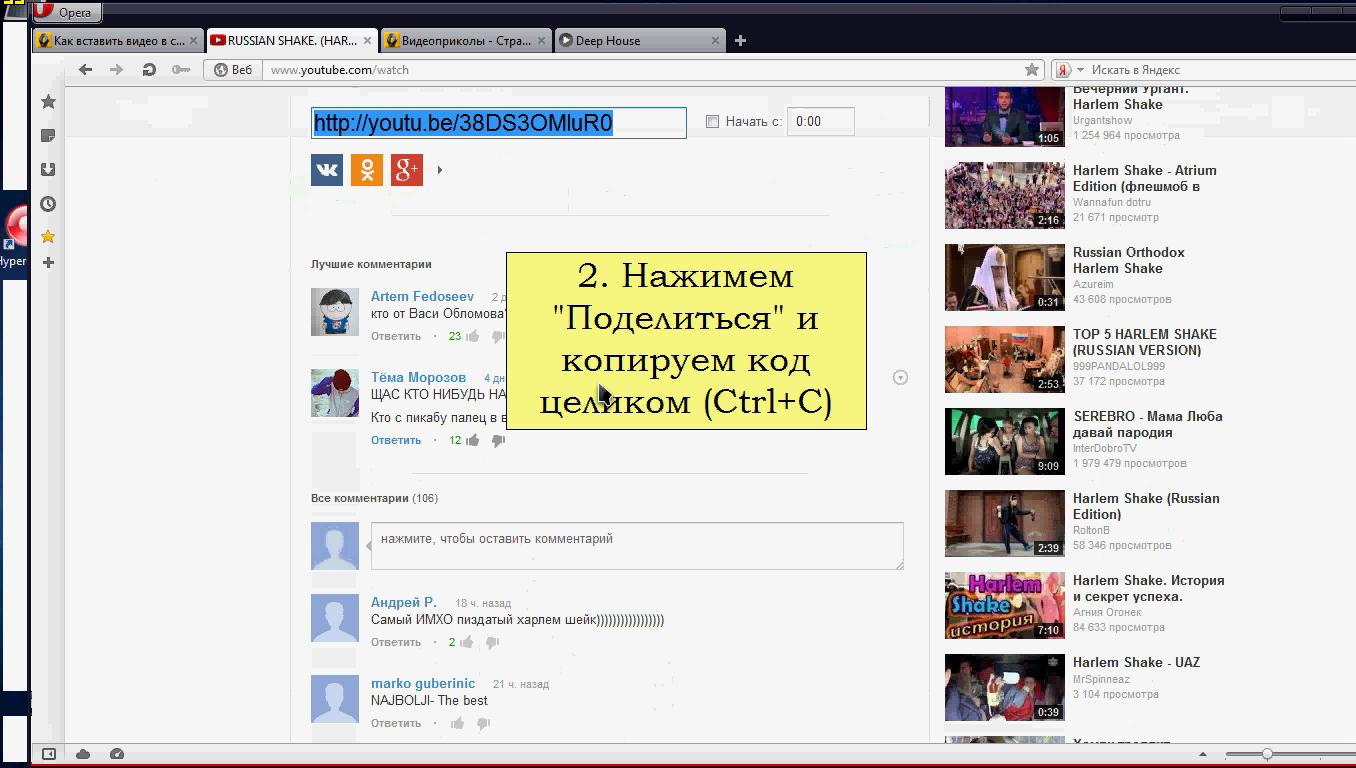The height and width of the screenshot is (768, 1356).
Task: Switch to Deep House tab
Action: (640, 41)
